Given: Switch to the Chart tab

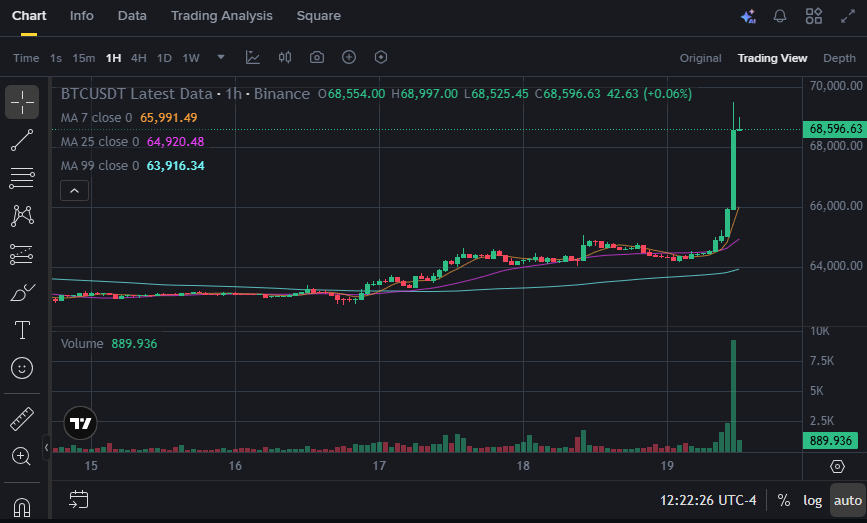Looking at the screenshot, I should pos(29,16).
